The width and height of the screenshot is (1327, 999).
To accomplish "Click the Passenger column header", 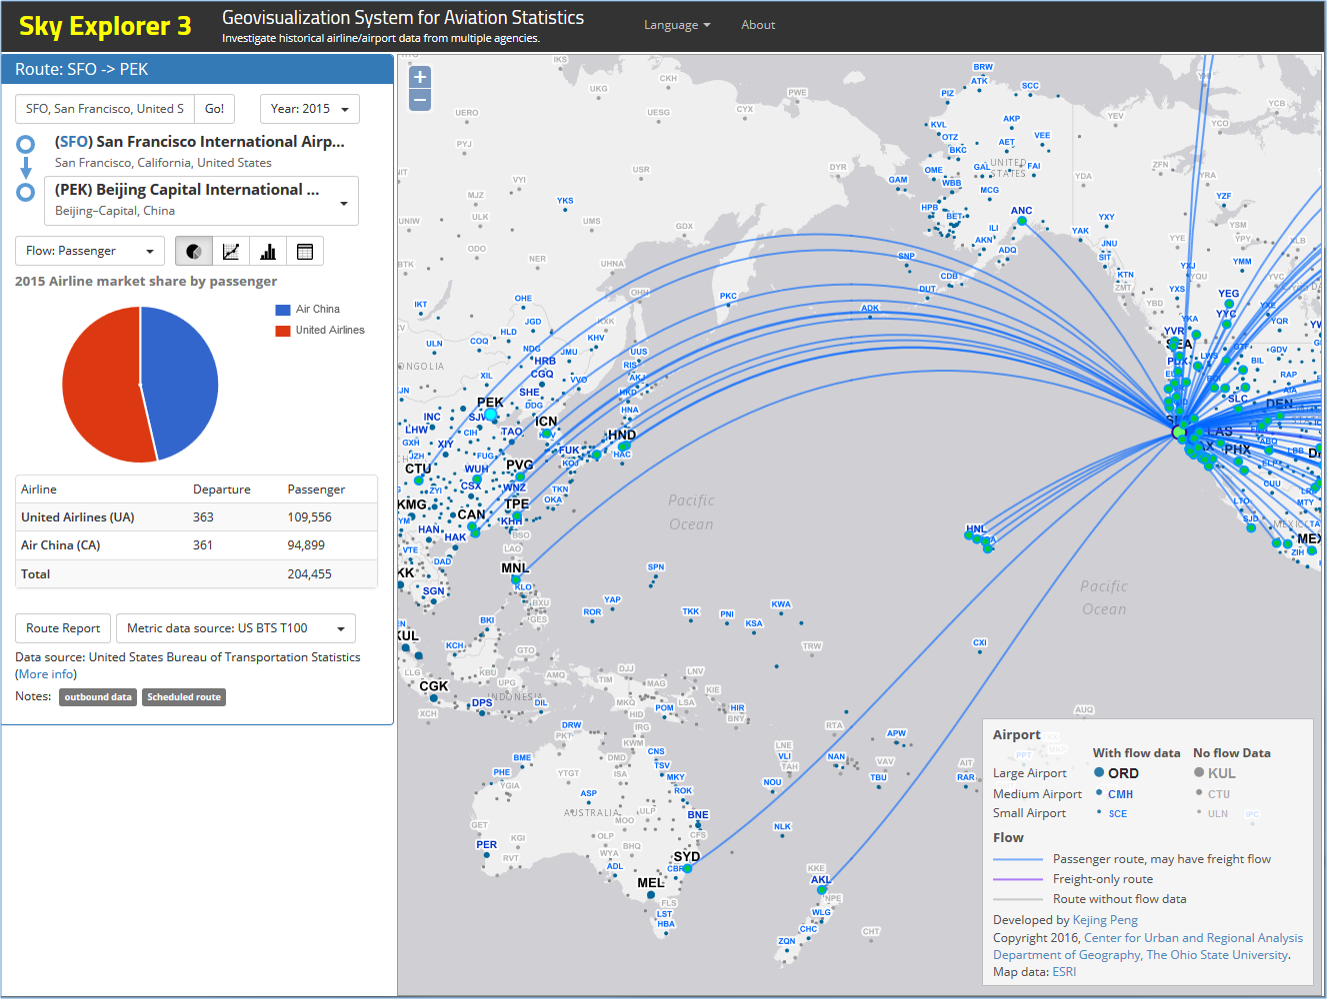I will coord(316,489).
